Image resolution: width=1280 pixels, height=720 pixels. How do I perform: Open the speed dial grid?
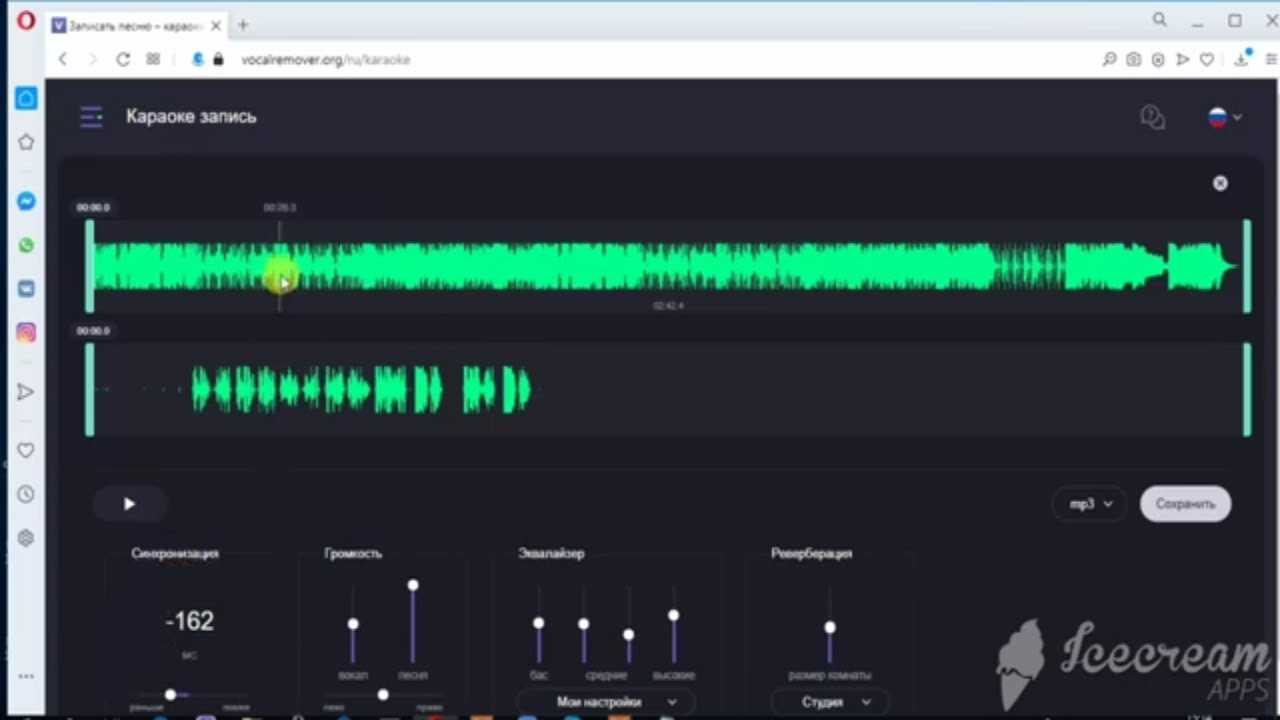click(x=153, y=59)
